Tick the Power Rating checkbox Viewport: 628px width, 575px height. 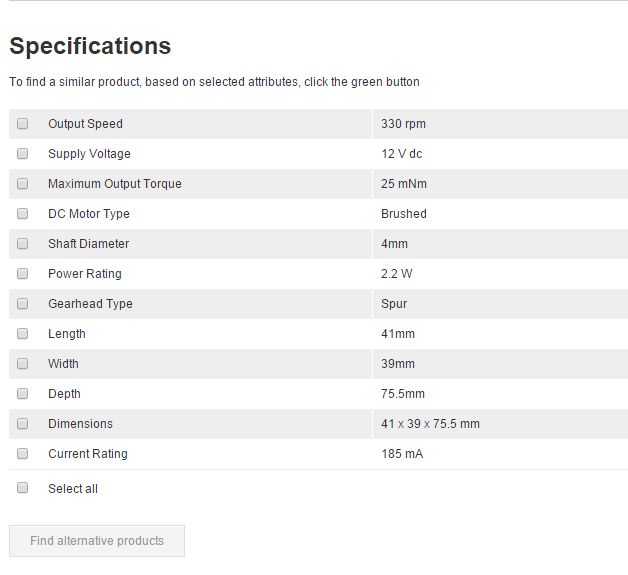pos(22,274)
